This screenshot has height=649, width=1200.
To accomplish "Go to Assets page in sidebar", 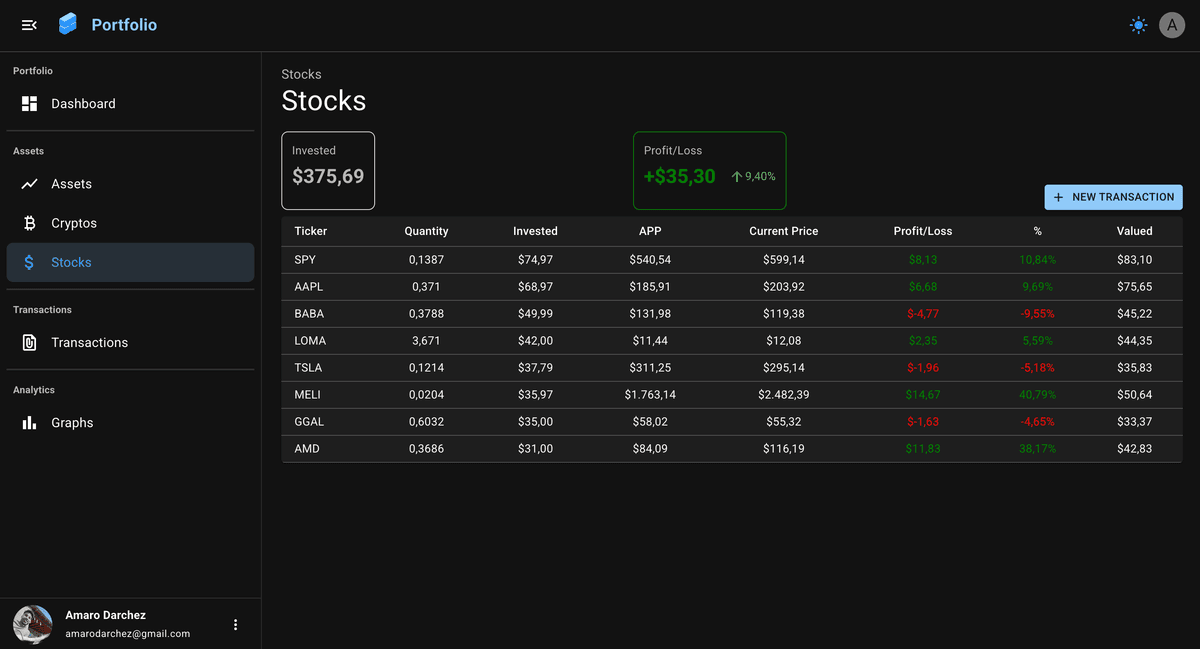I will point(130,184).
